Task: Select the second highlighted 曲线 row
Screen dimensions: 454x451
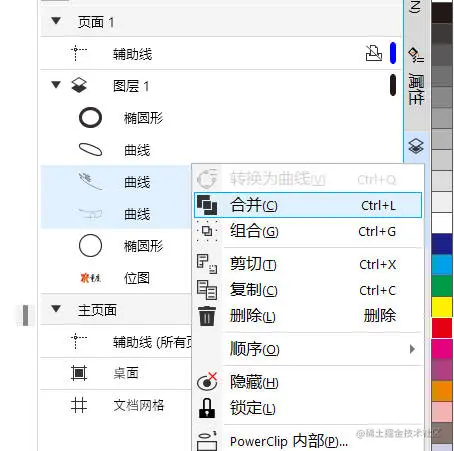Action: click(116, 213)
